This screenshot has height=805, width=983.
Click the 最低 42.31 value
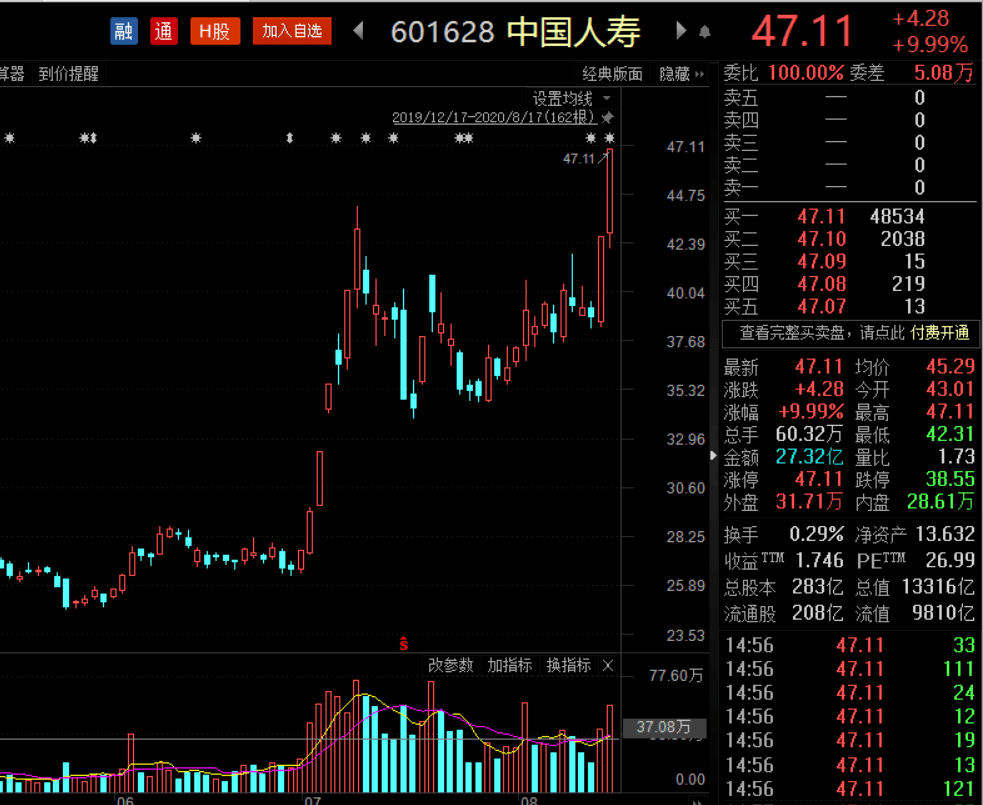(950, 434)
